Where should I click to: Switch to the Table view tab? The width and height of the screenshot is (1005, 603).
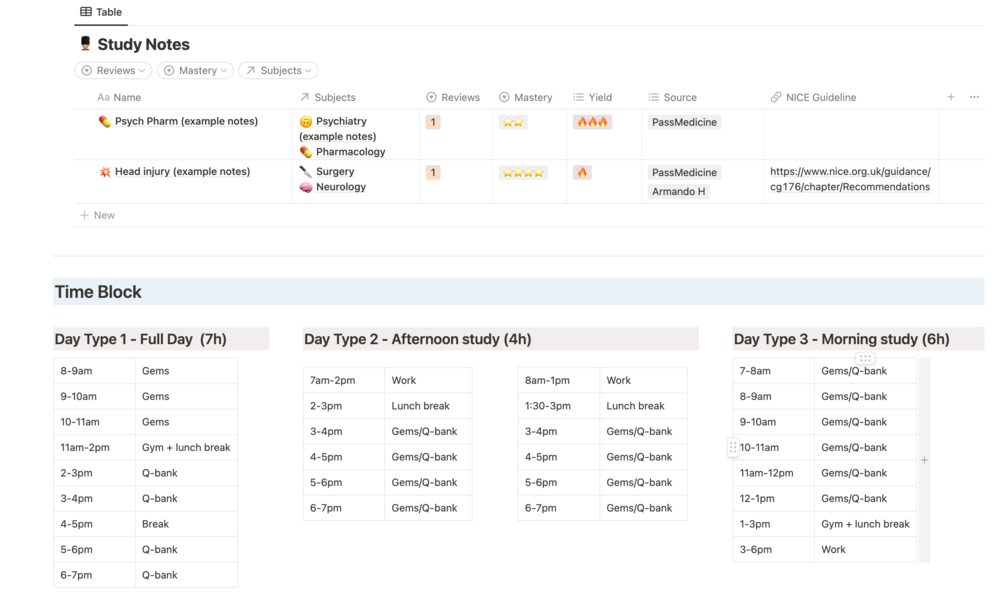pyautogui.click(x=101, y=12)
